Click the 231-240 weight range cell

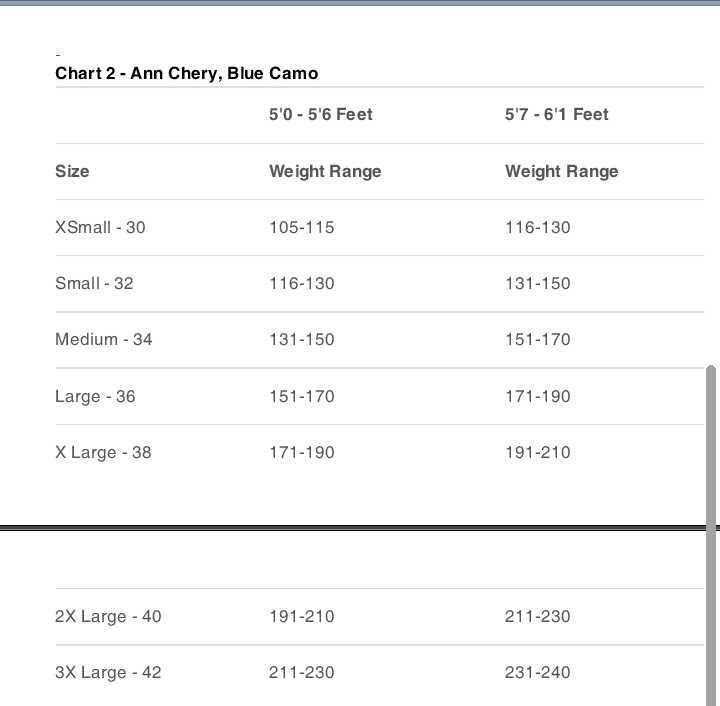click(537, 672)
